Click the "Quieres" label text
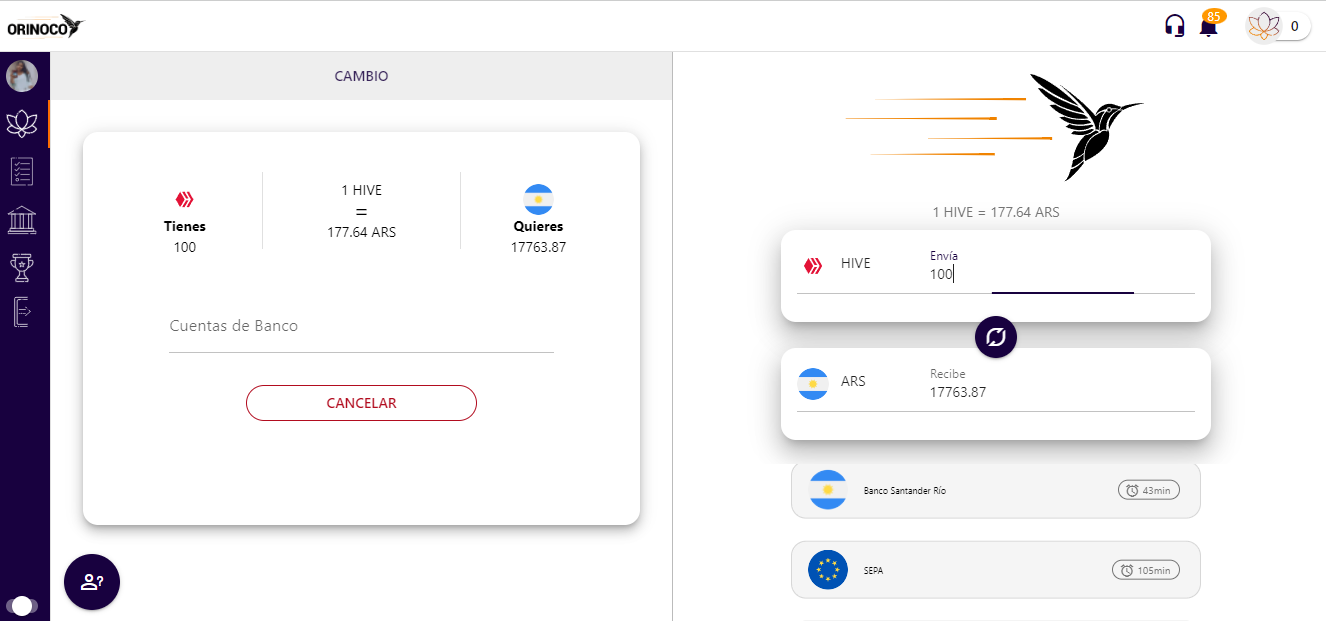Viewport: 1326px width, 621px height. (x=538, y=227)
